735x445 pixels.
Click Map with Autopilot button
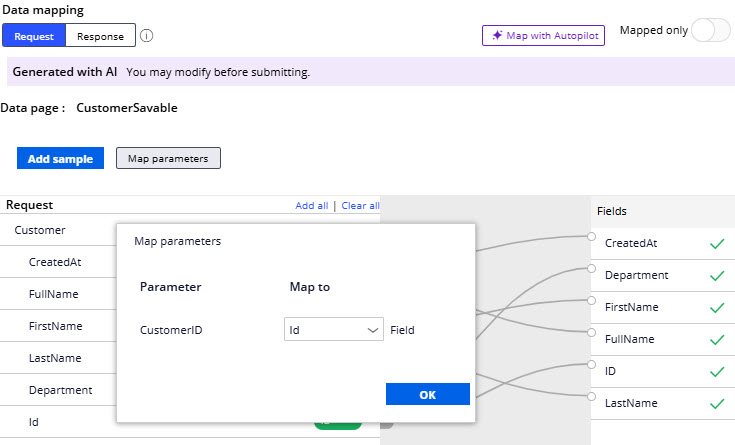(x=543, y=36)
